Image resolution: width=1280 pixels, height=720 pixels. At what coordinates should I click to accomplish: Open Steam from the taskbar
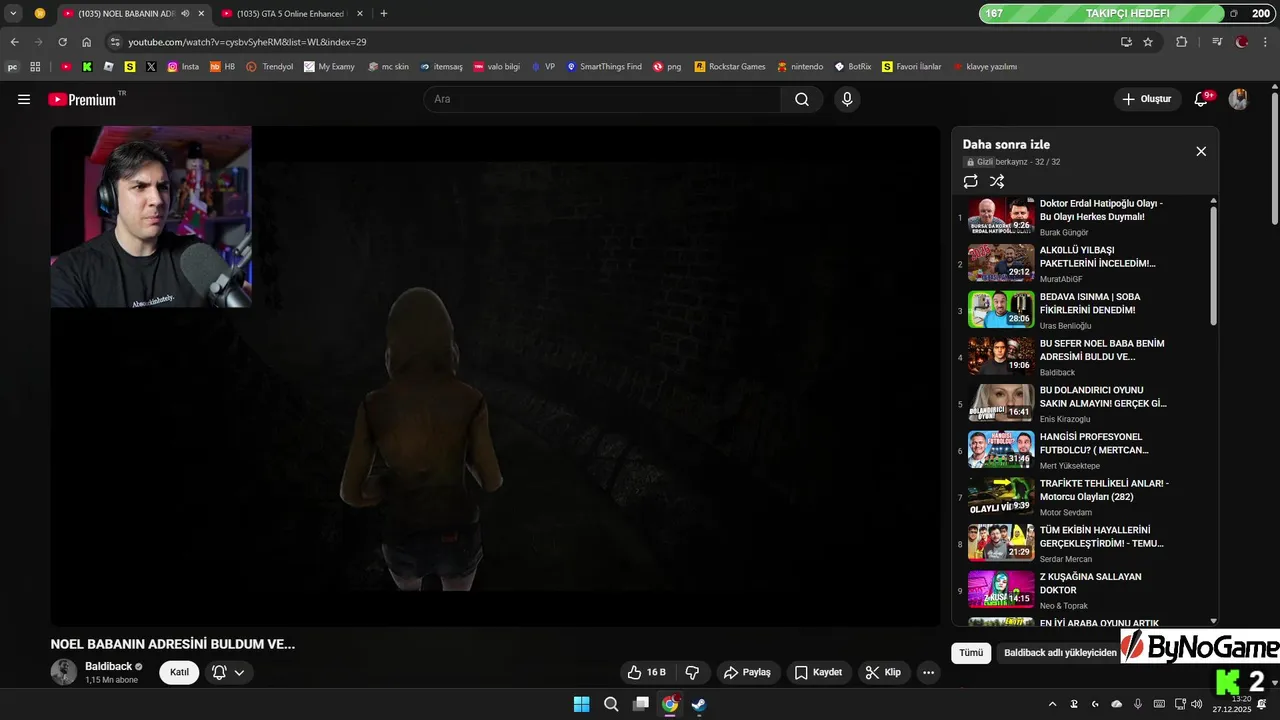click(699, 704)
